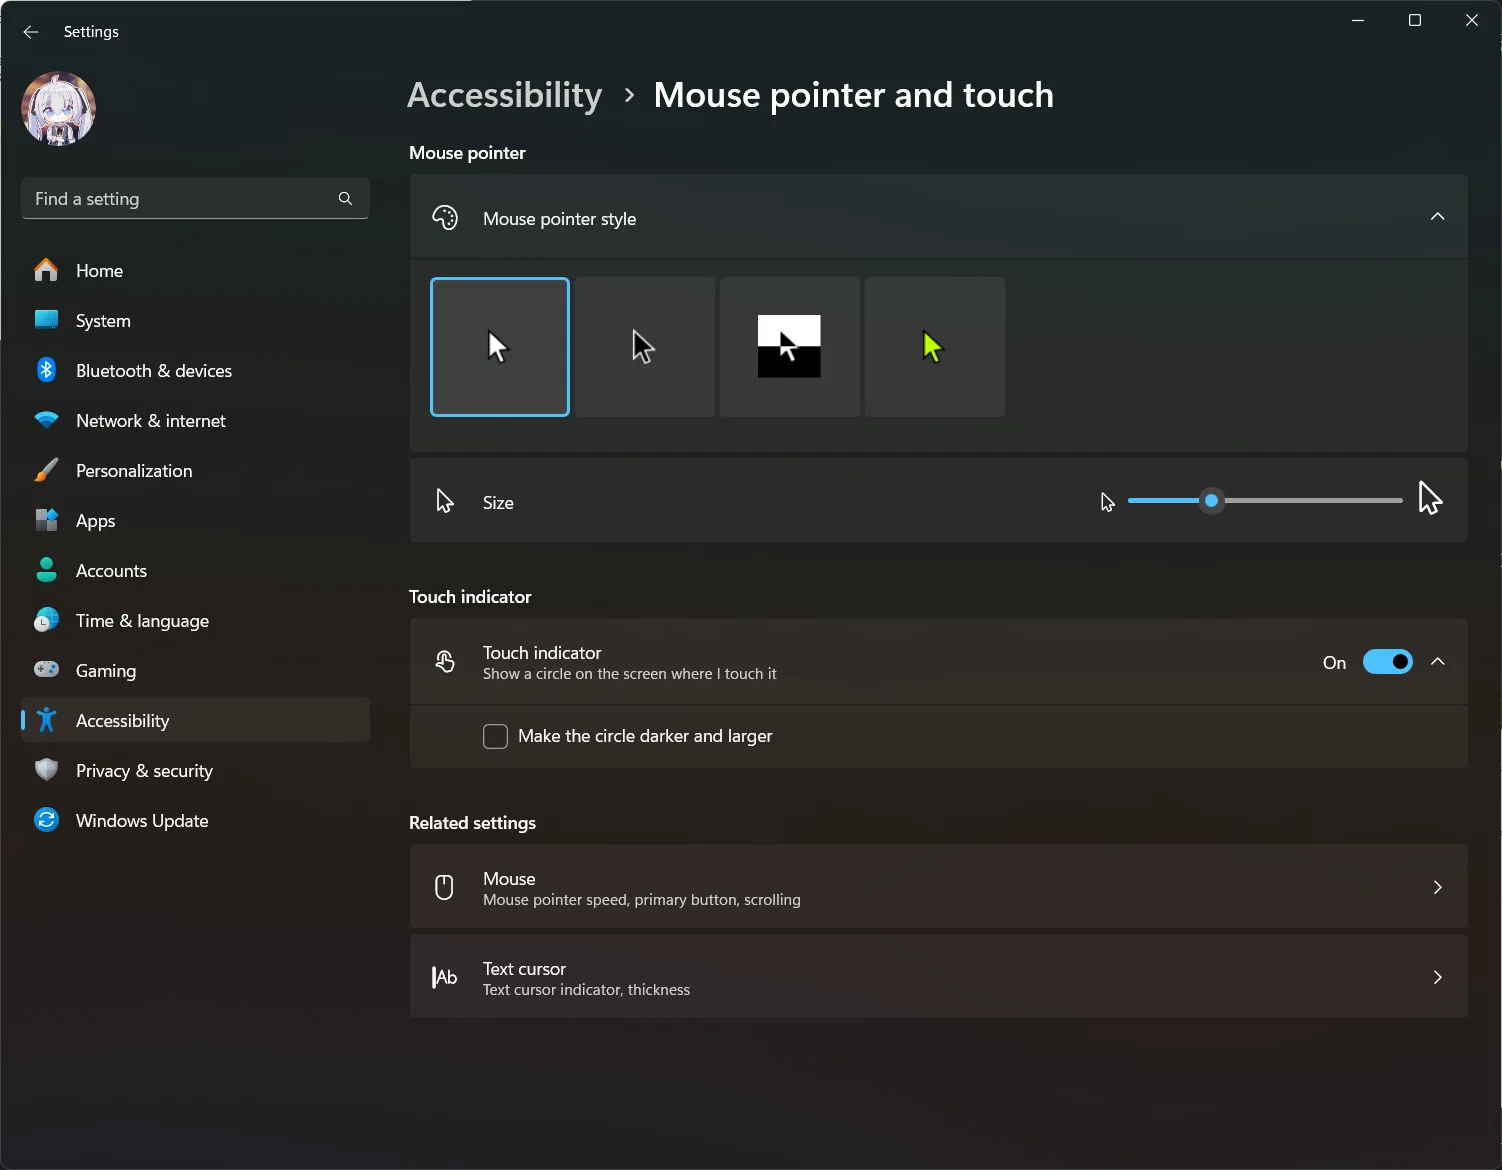Click the user profile avatar picture
The width and height of the screenshot is (1502, 1170).
tap(59, 108)
